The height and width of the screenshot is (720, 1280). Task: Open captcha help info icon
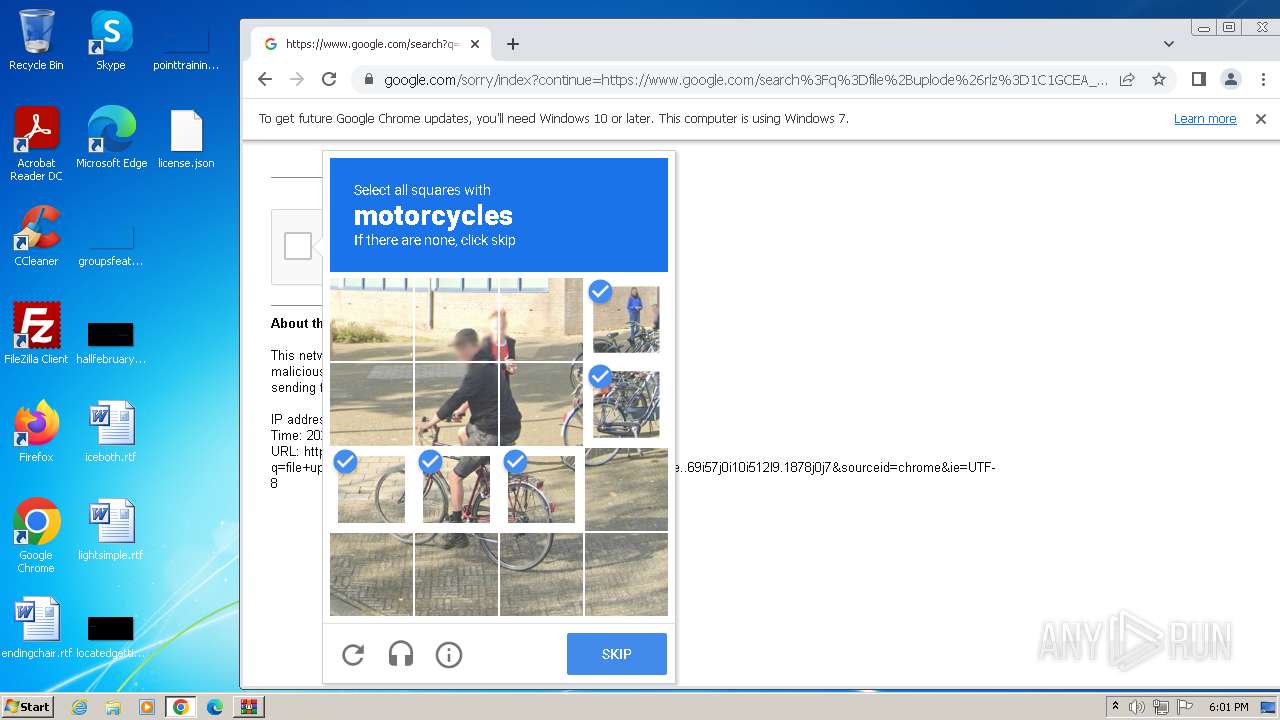[449, 655]
